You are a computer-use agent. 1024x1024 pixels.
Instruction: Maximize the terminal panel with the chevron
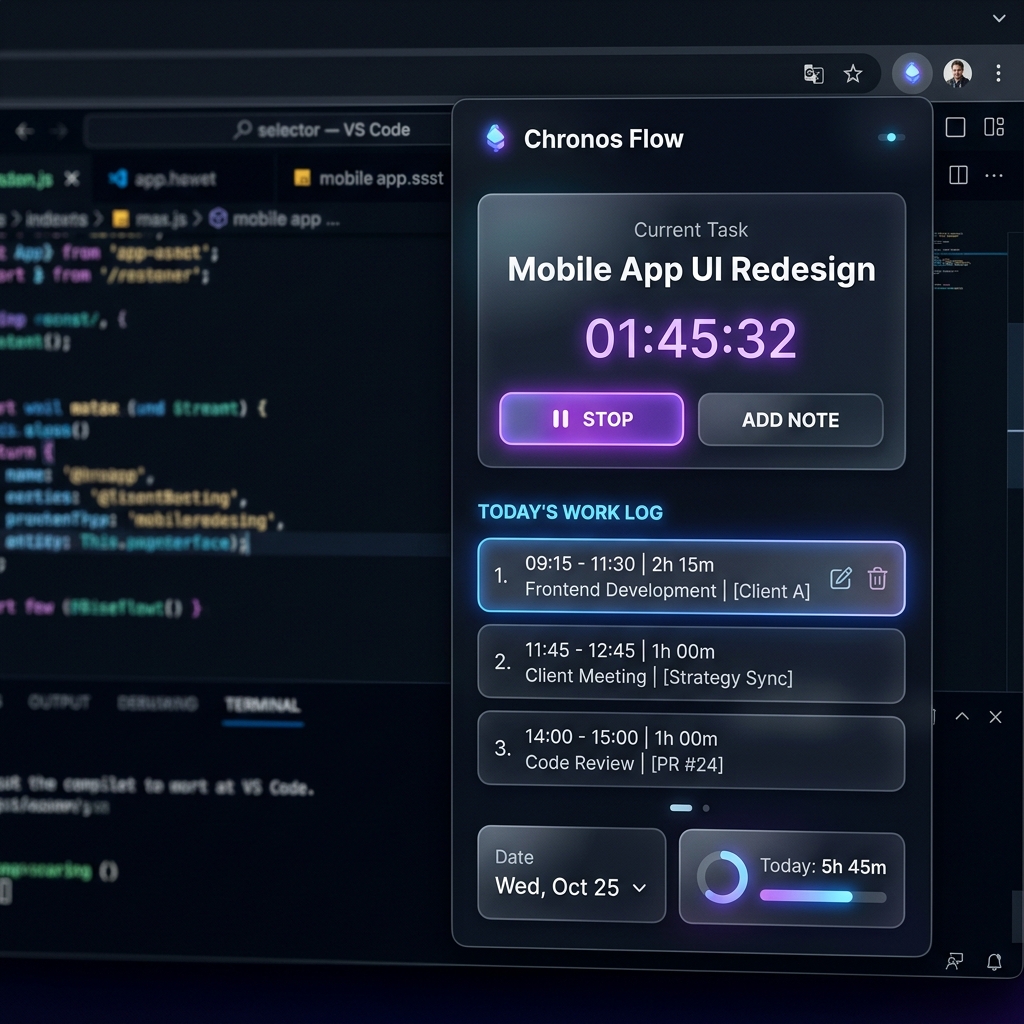pos(962,716)
